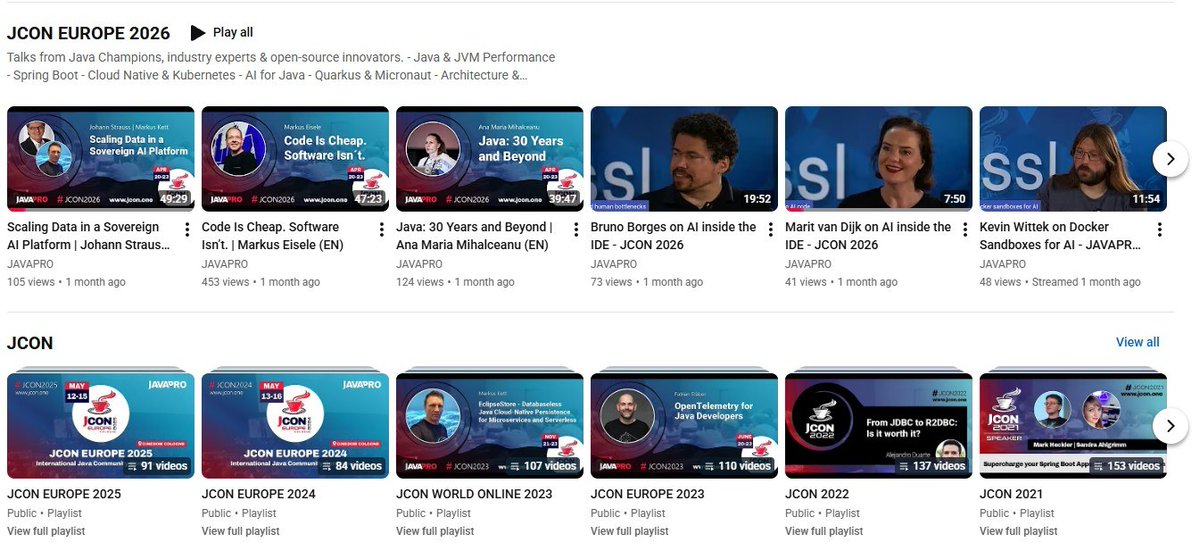Image resolution: width=1200 pixels, height=559 pixels.
Task: Click the playlist description starting Talks from Java Champions
Action: pos(281,66)
